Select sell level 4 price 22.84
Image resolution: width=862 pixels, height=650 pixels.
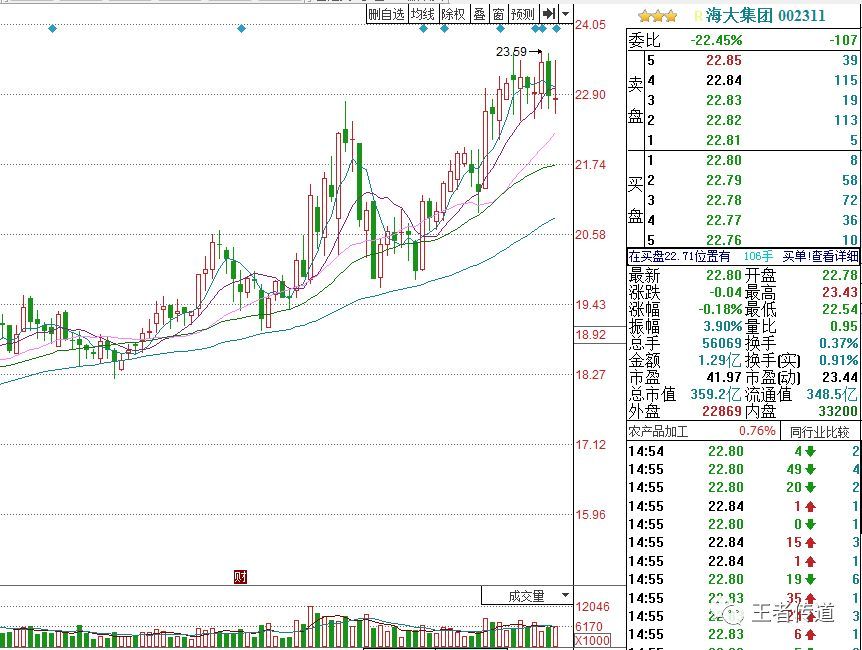[723, 80]
